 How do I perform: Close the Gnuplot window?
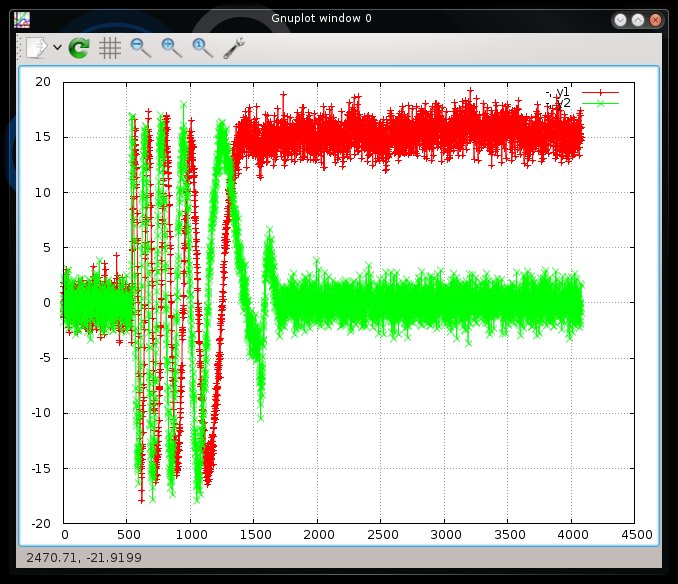tap(655, 19)
